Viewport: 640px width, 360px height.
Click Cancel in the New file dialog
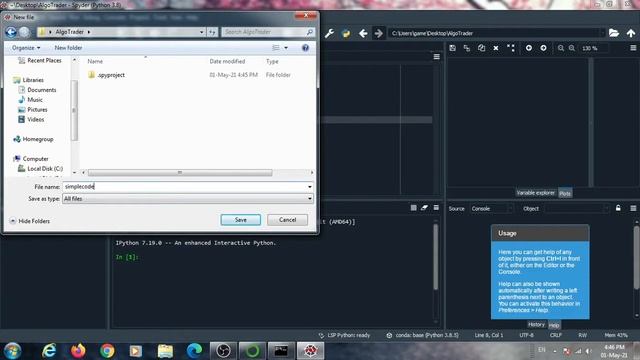[287, 220]
